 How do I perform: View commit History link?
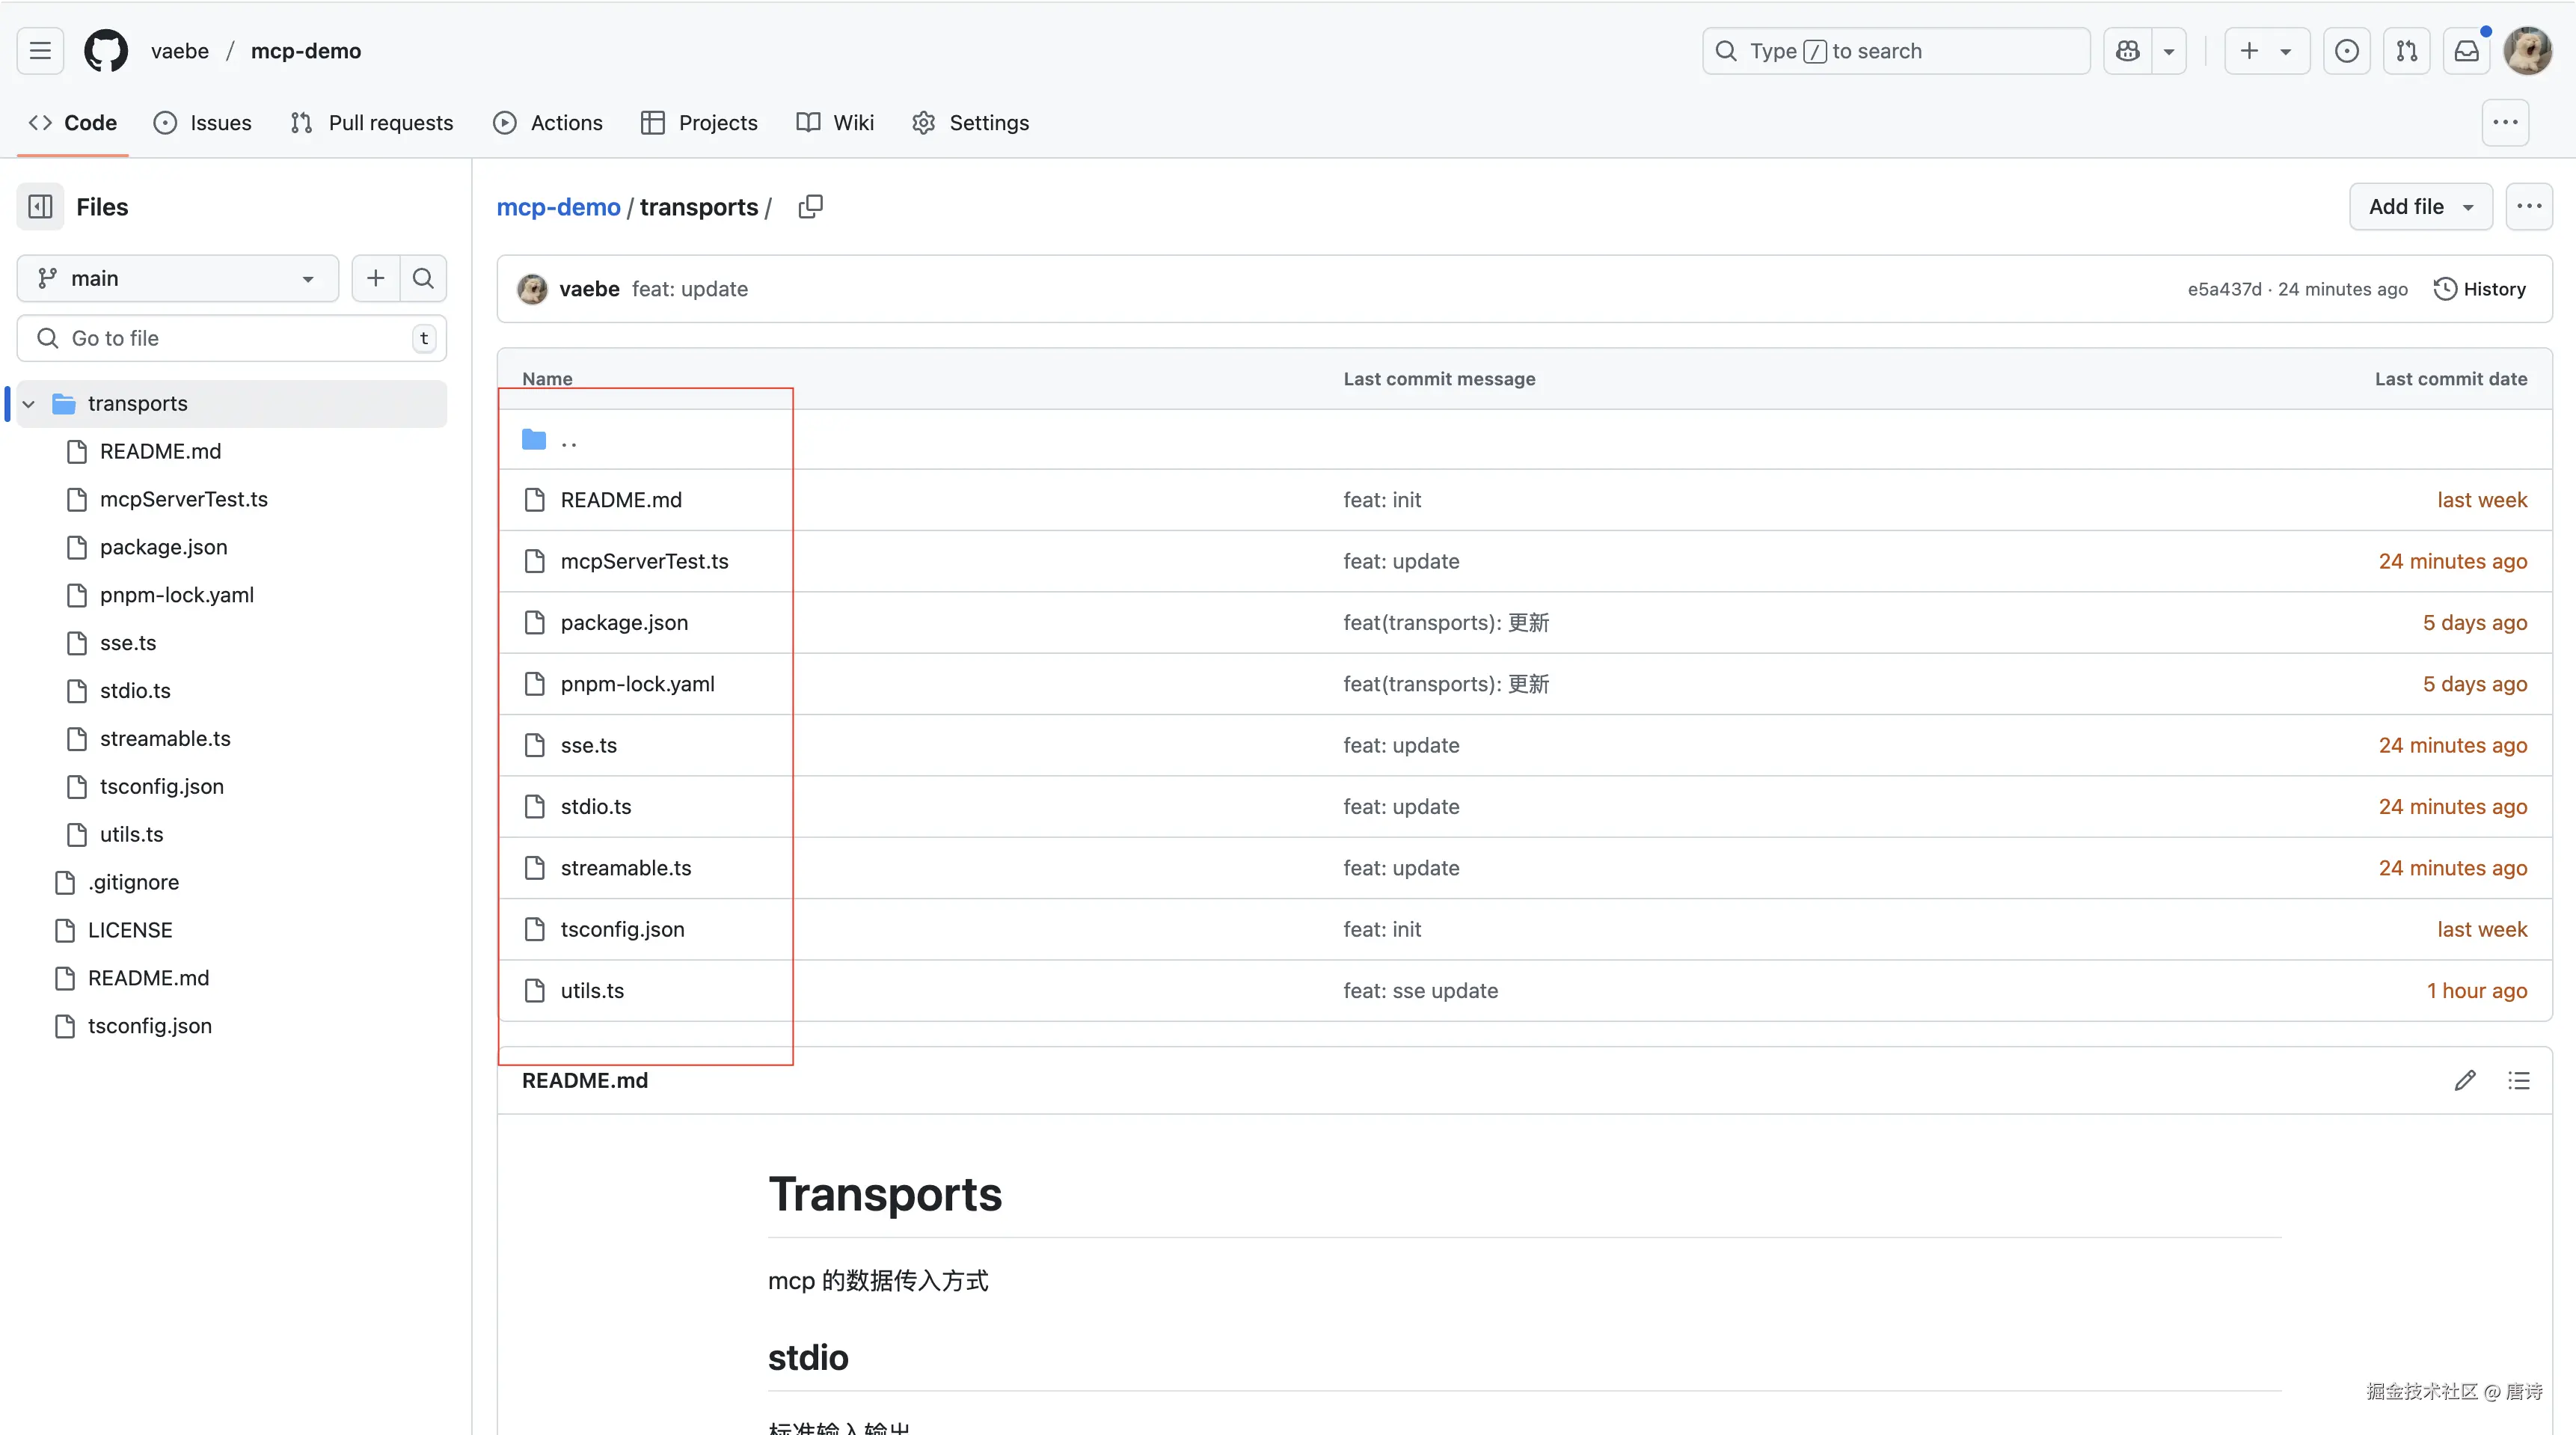click(2479, 289)
